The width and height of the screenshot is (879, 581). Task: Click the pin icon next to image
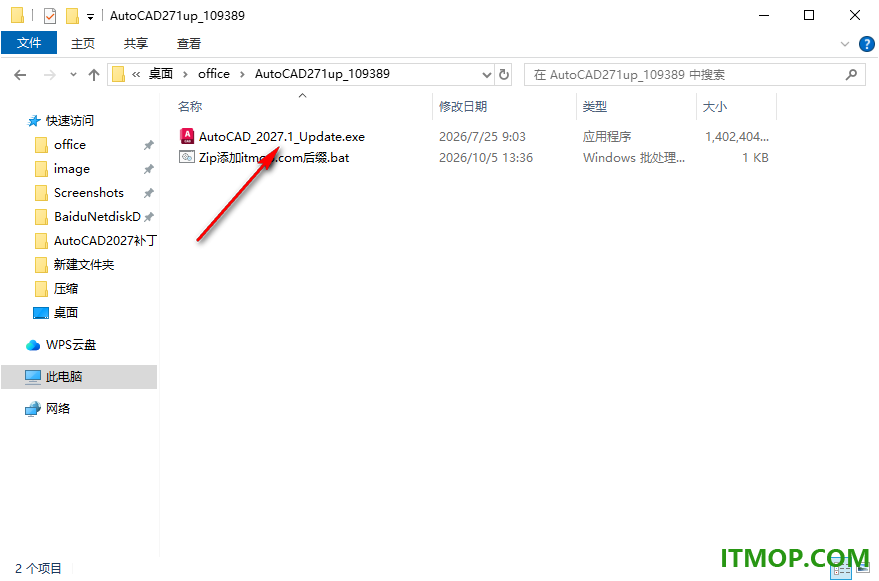pyautogui.click(x=149, y=169)
